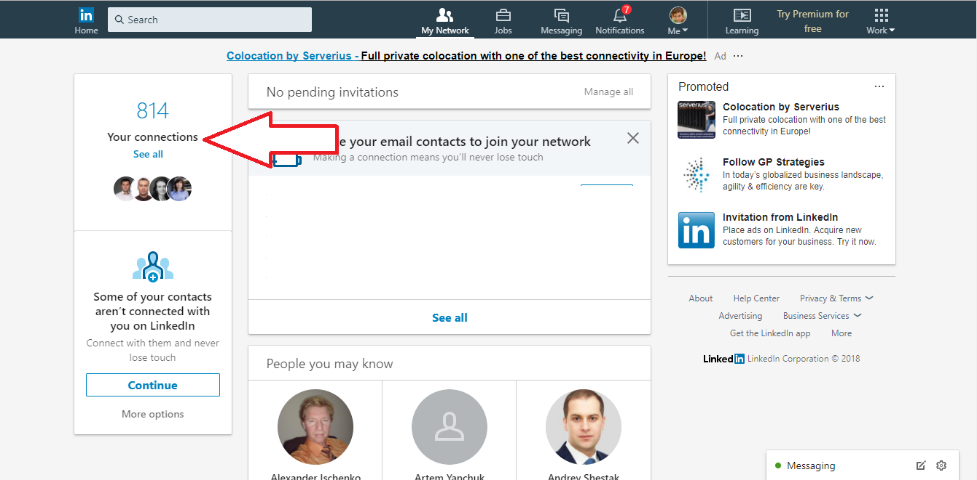
Task: Open Invitation from LinkedIn link
Action: coord(780,217)
